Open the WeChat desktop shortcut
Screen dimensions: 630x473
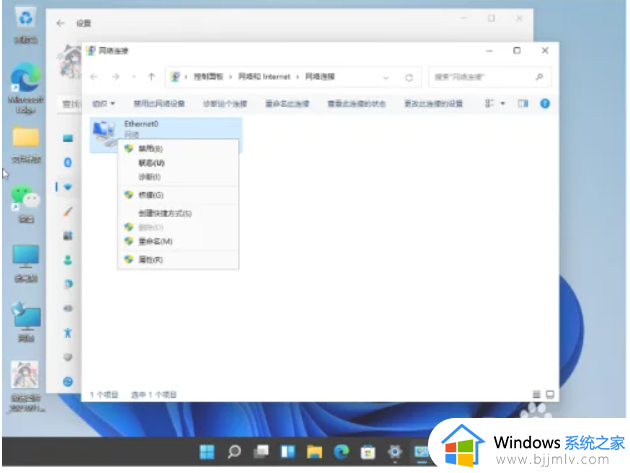point(26,204)
